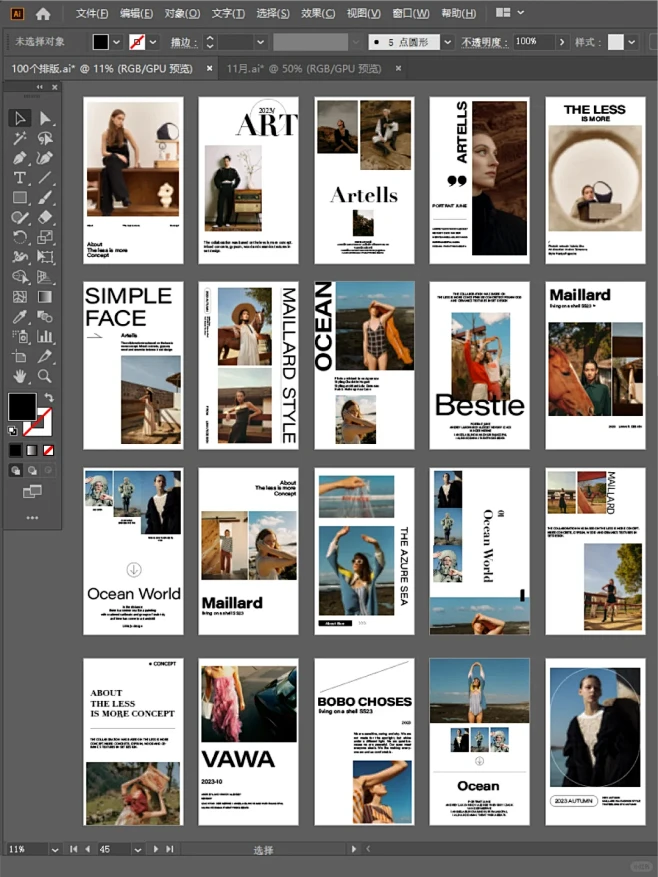Open the Edit Toolbar three-dots button
The image size is (658, 877).
(32, 518)
